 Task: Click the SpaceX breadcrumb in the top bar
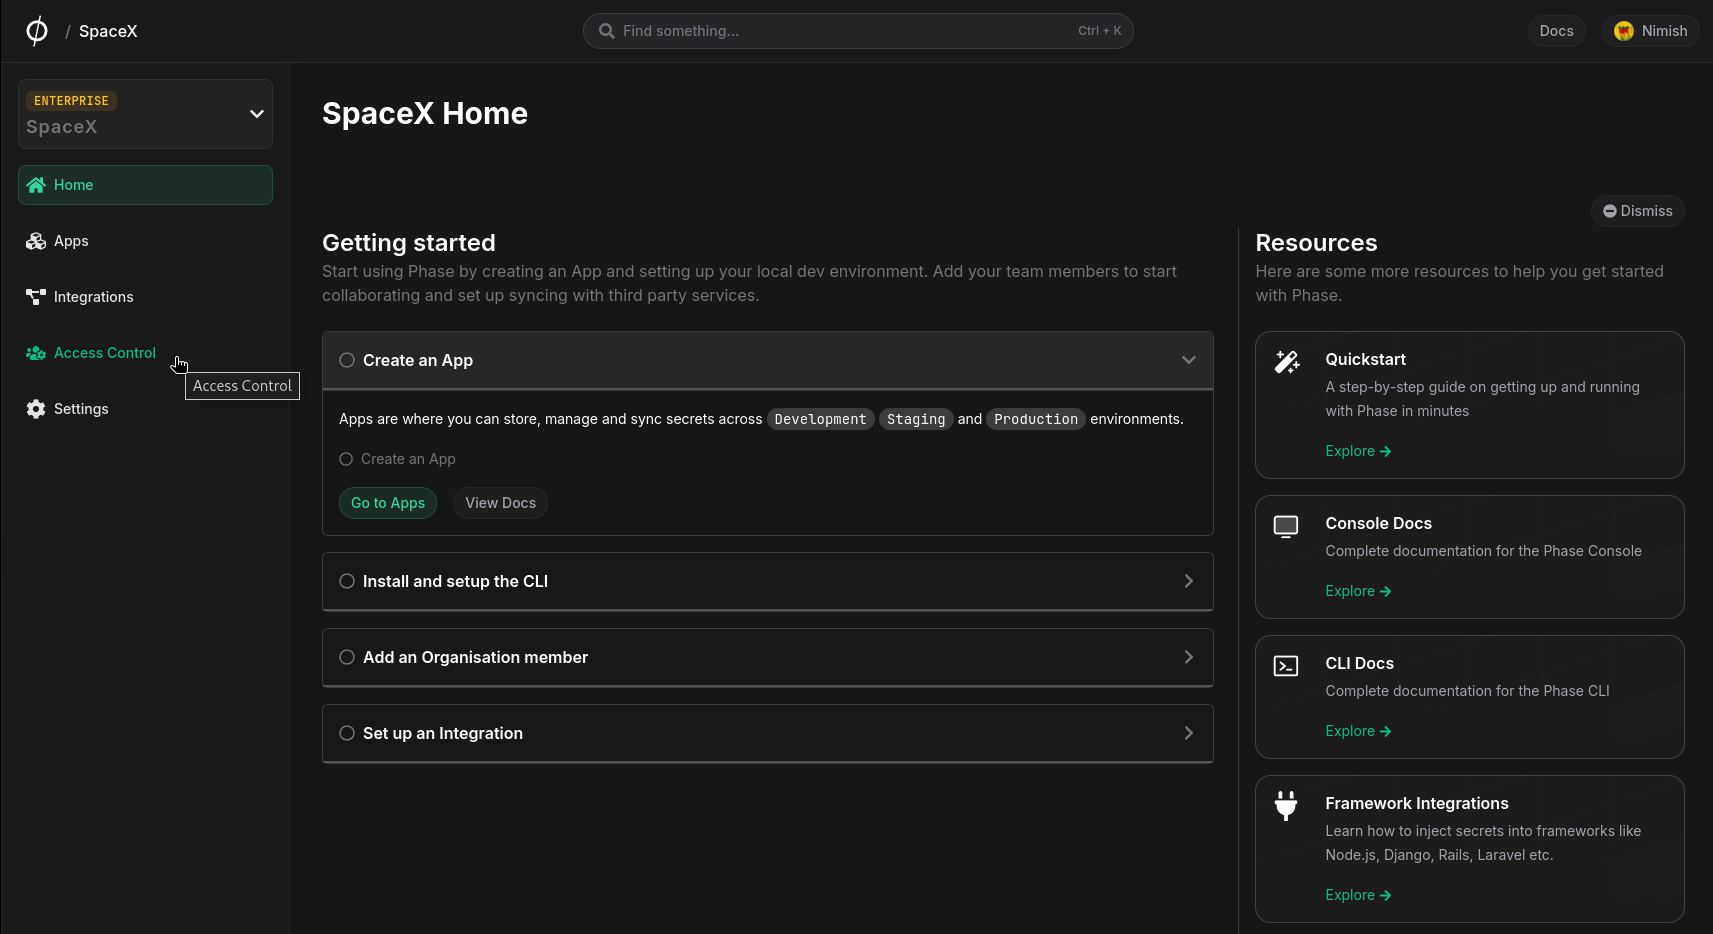(x=108, y=31)
